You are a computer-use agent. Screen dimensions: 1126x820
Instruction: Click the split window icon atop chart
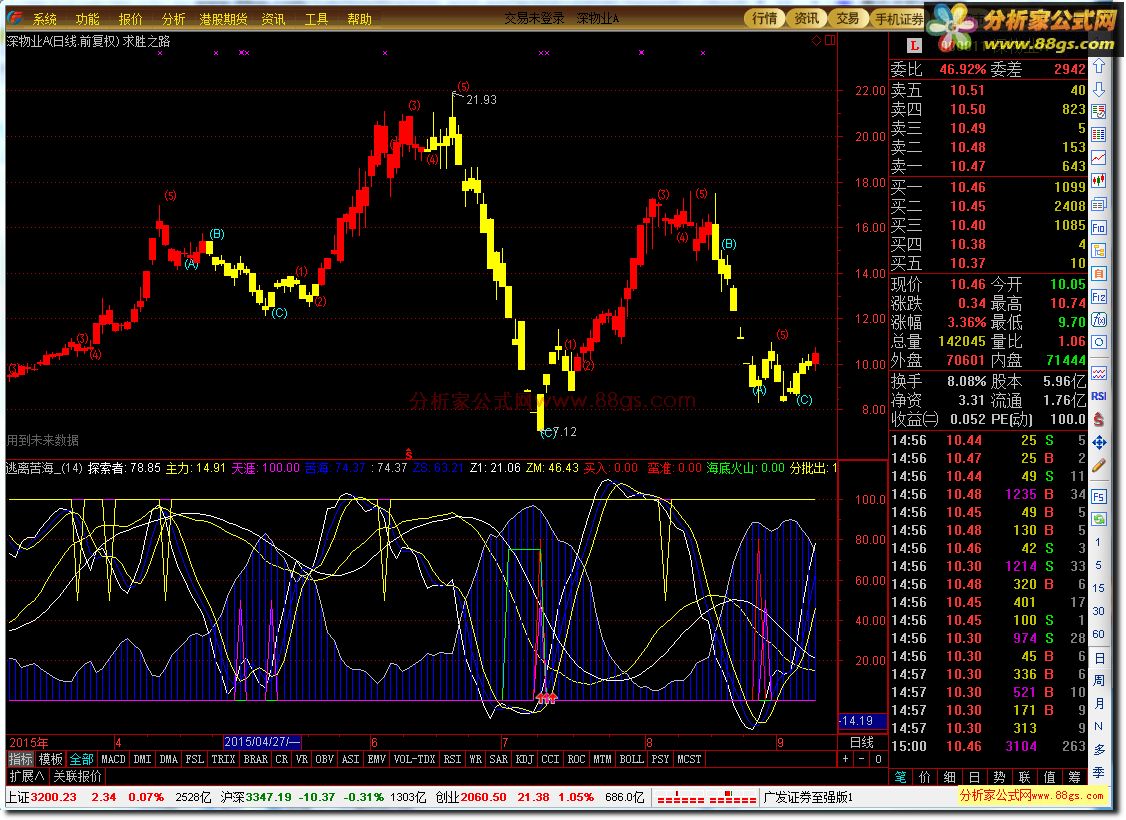point(830,40)
